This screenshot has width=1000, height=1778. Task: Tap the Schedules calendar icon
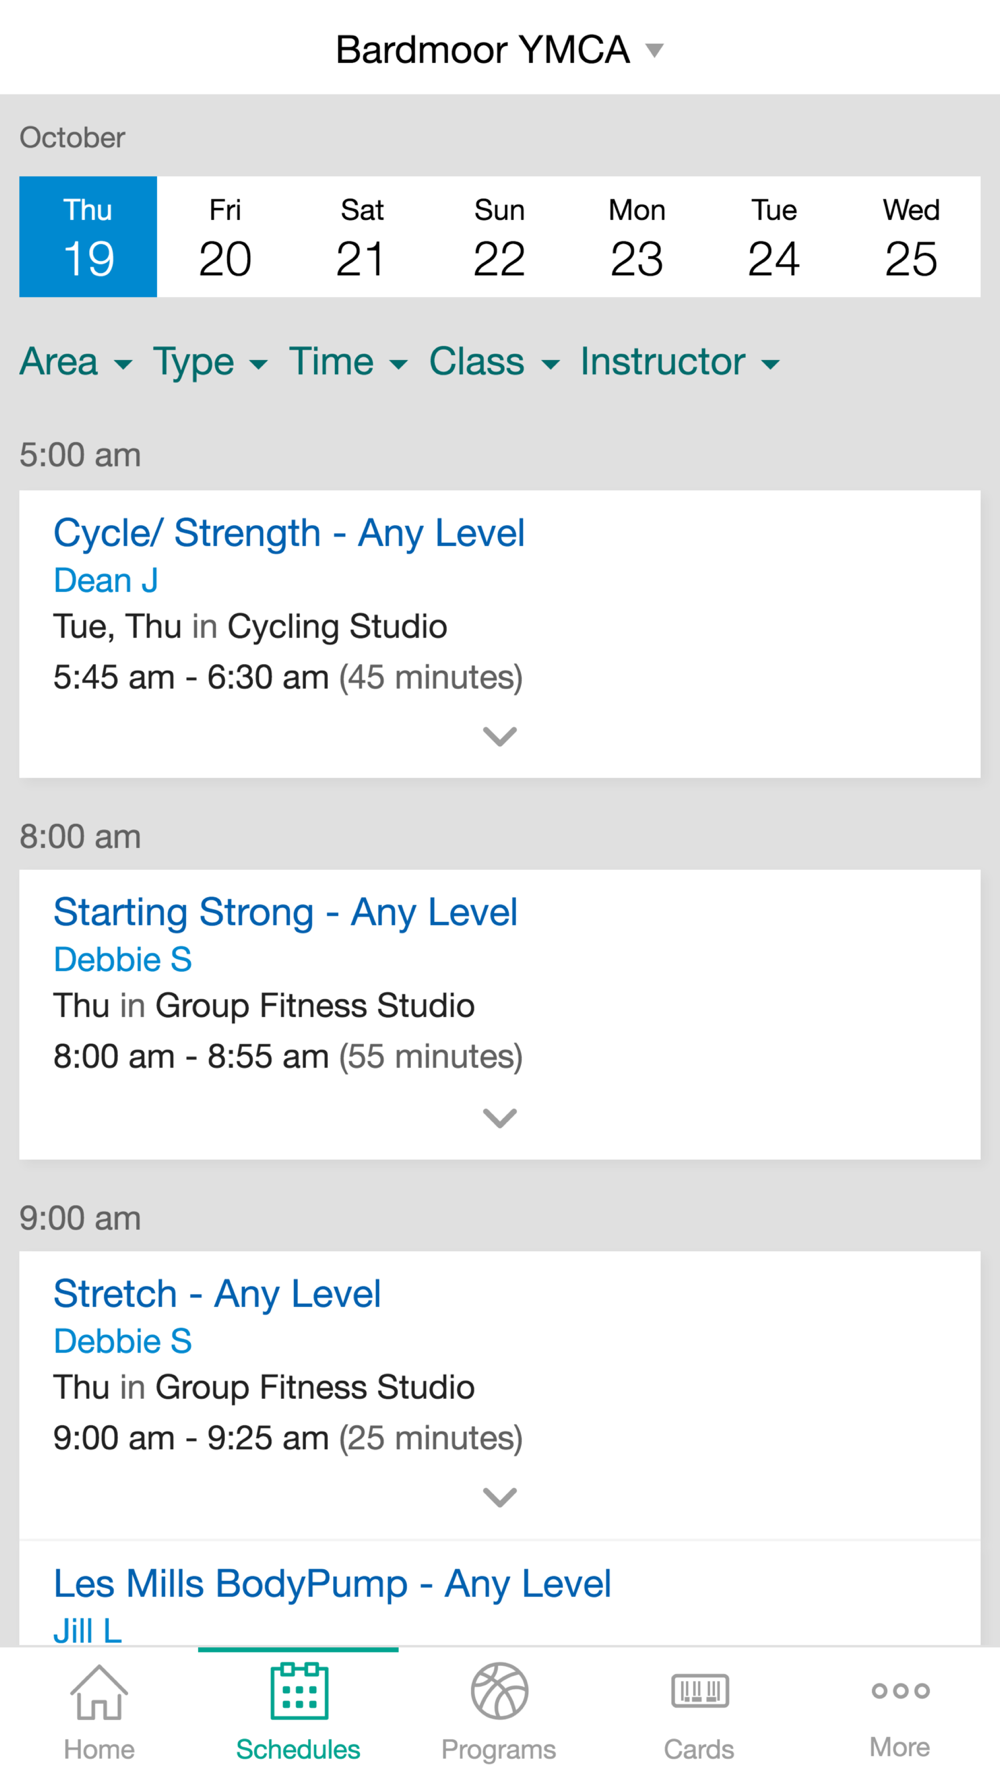299,1691
